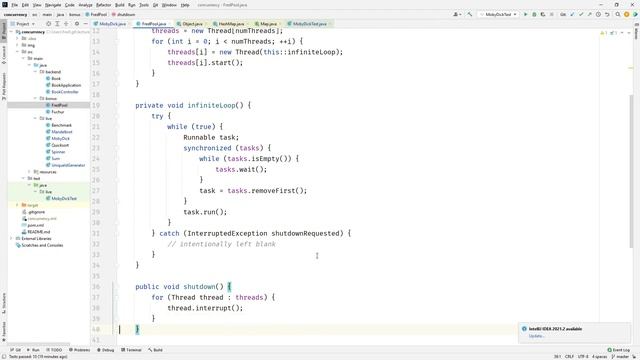This screenshot has width=640, height=360.
Task: Click the CRLF line separator status entry
Action: (x=569, y=357)
